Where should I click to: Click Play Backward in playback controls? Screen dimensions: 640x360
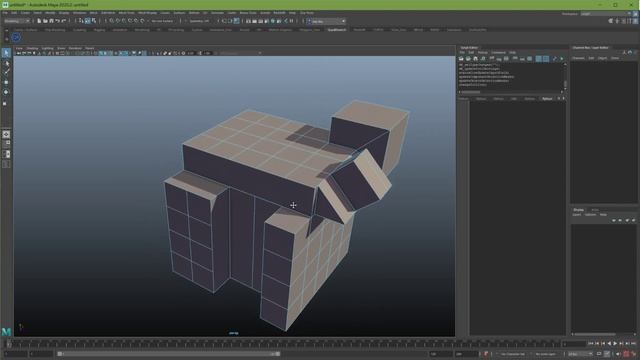point(610,344)
